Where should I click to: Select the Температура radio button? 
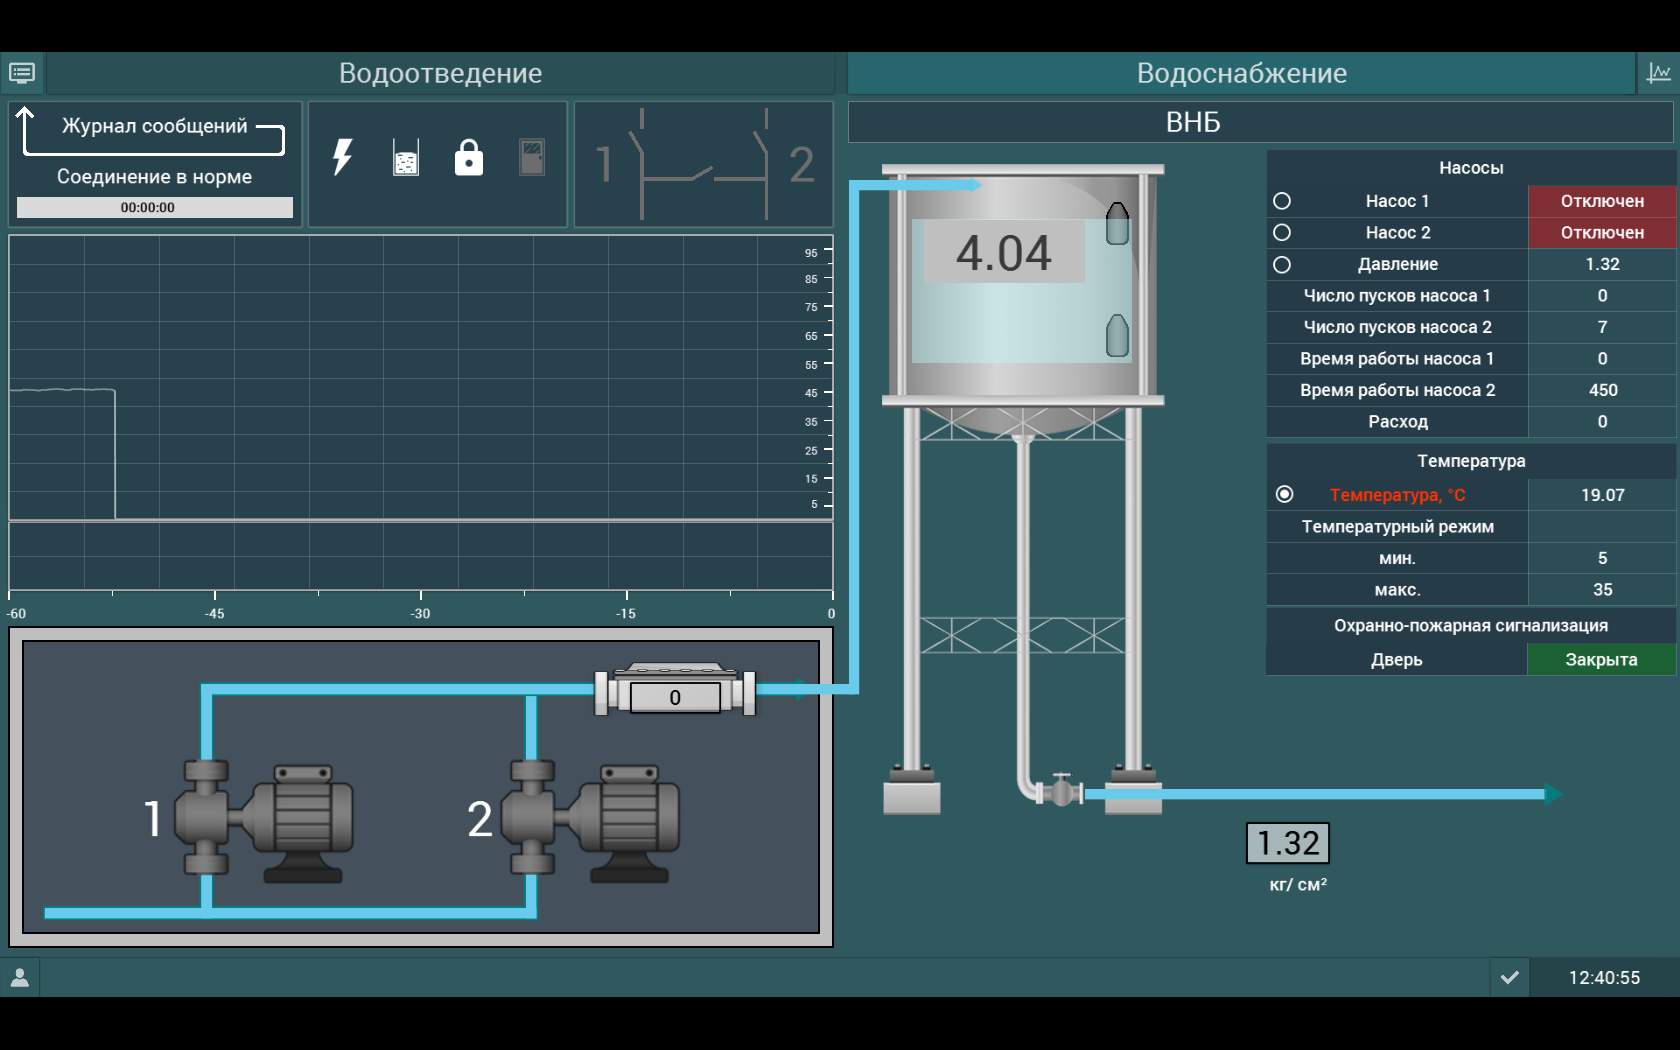tap(1285, 494)
